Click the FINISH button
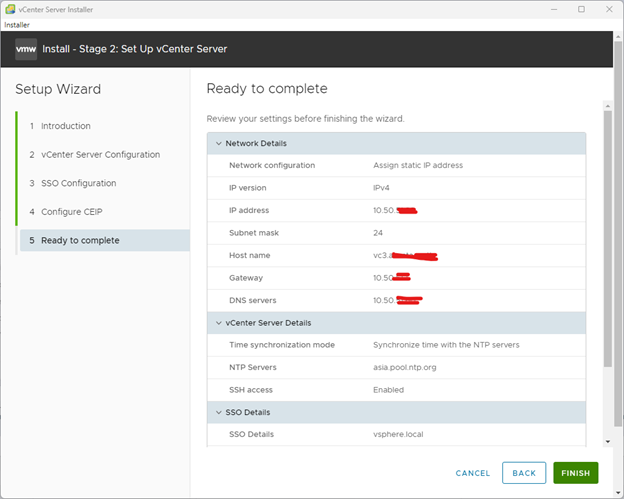The image size is (624, 499). coord(575,473)
